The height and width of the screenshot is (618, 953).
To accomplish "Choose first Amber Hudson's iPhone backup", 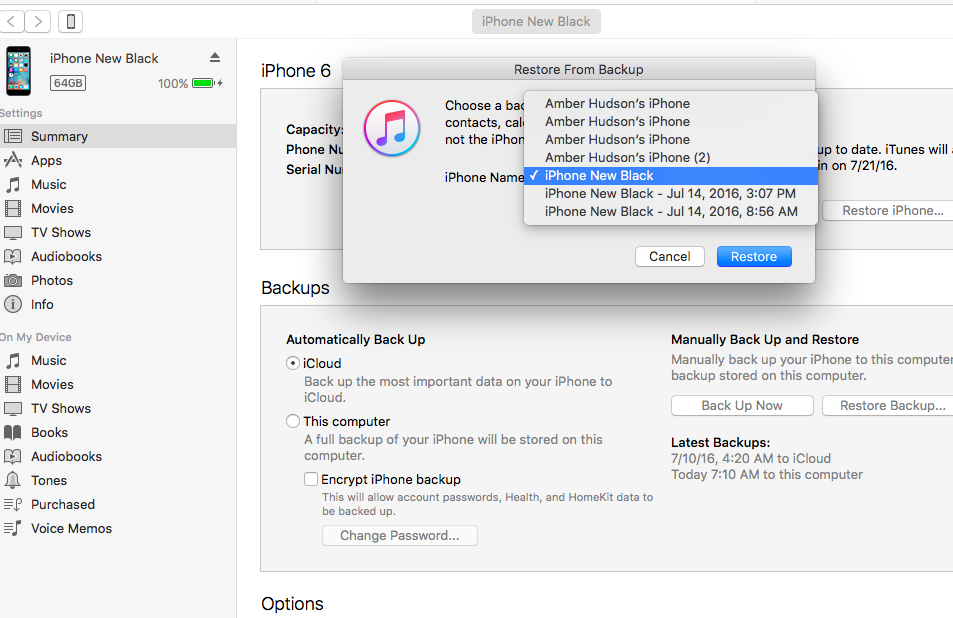I will click(670, 104).
